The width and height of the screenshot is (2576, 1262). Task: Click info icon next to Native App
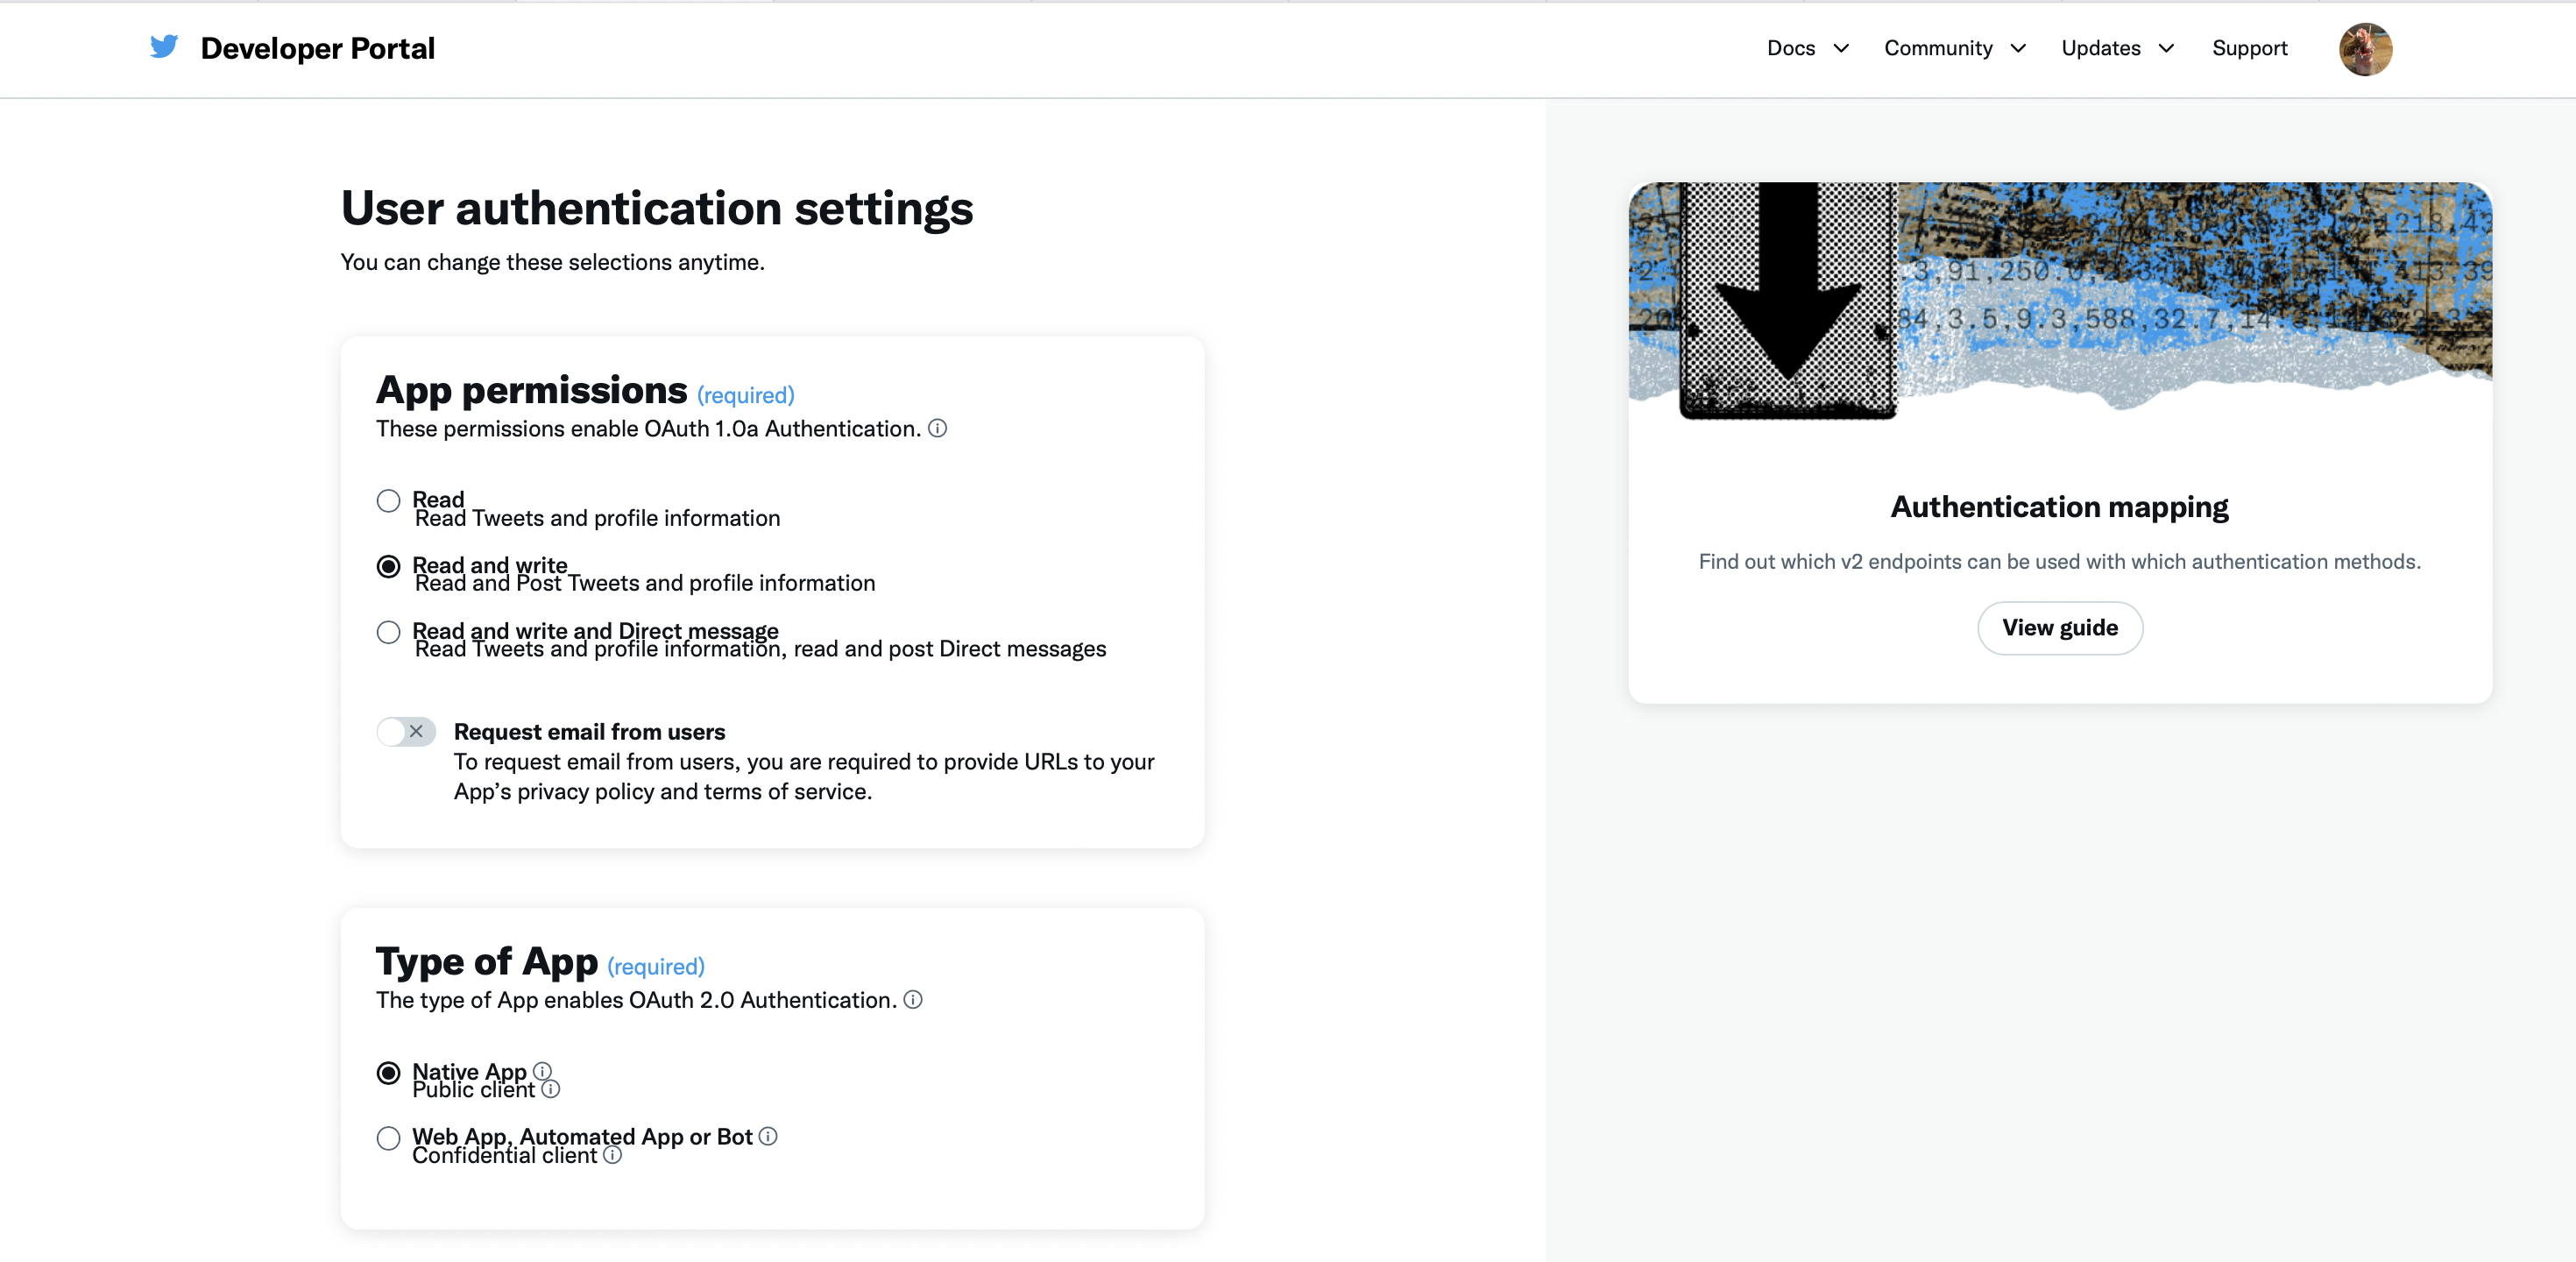pyautogui.click(x=542, y=1071)
